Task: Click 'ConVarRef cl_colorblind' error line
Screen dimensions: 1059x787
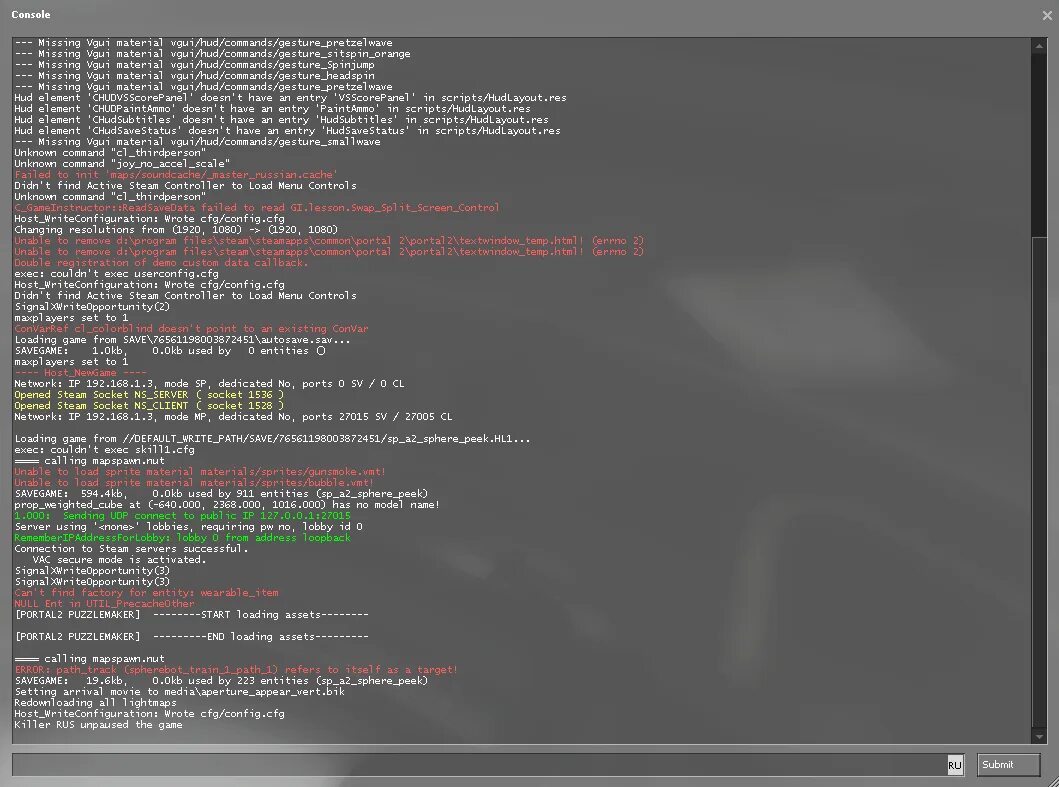Action: pos(191,328)
